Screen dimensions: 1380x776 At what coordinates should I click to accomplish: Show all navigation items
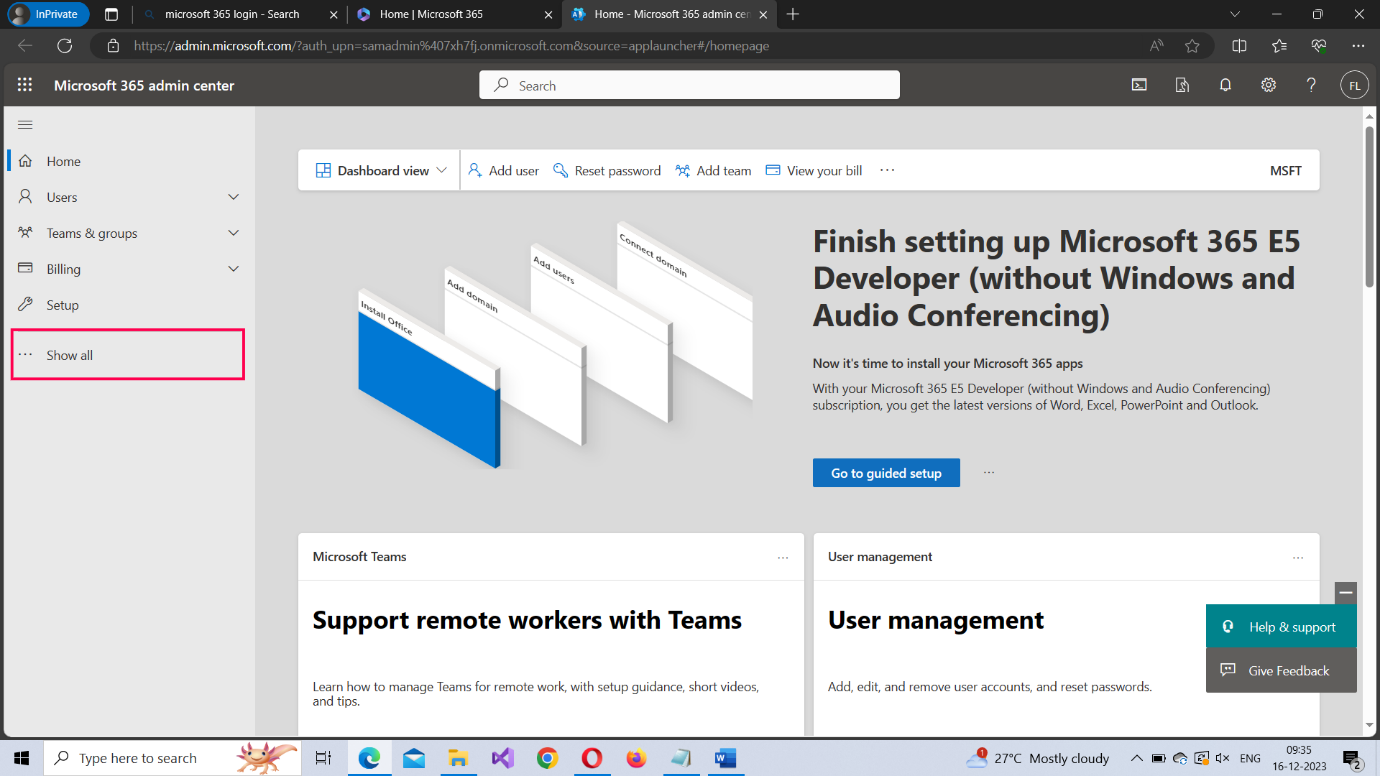click(x=127, y=355)
